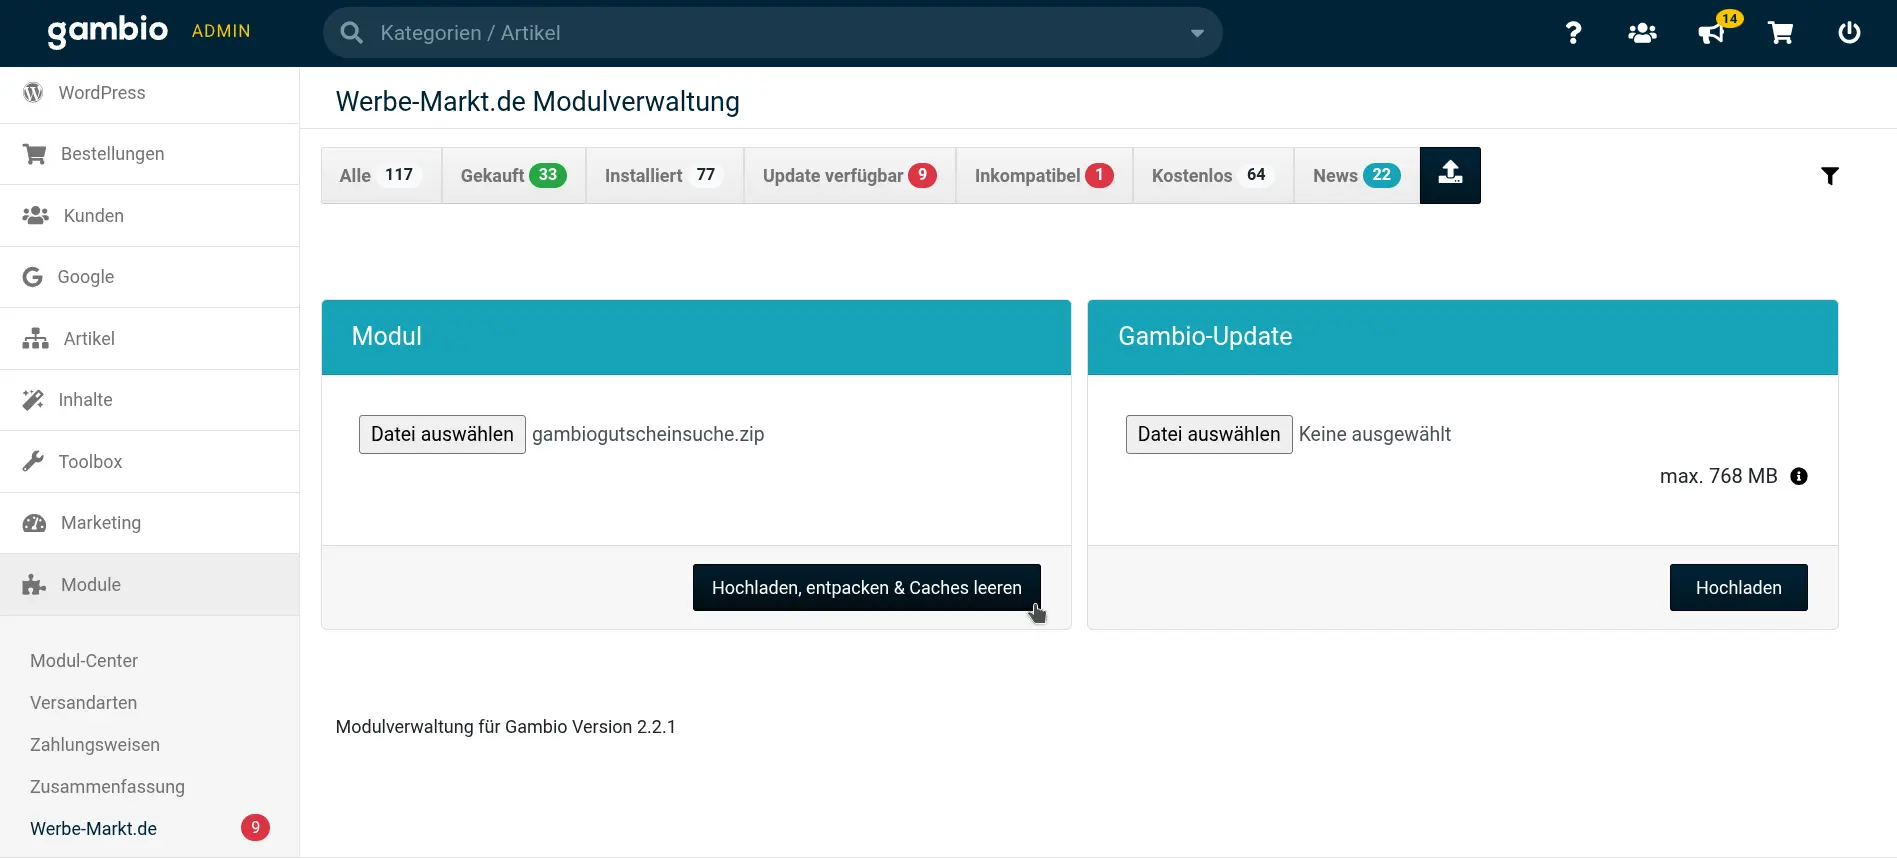Click the Kunden people icon
Viewport: 1897px width, 859px height.
[x=35, y=215]
